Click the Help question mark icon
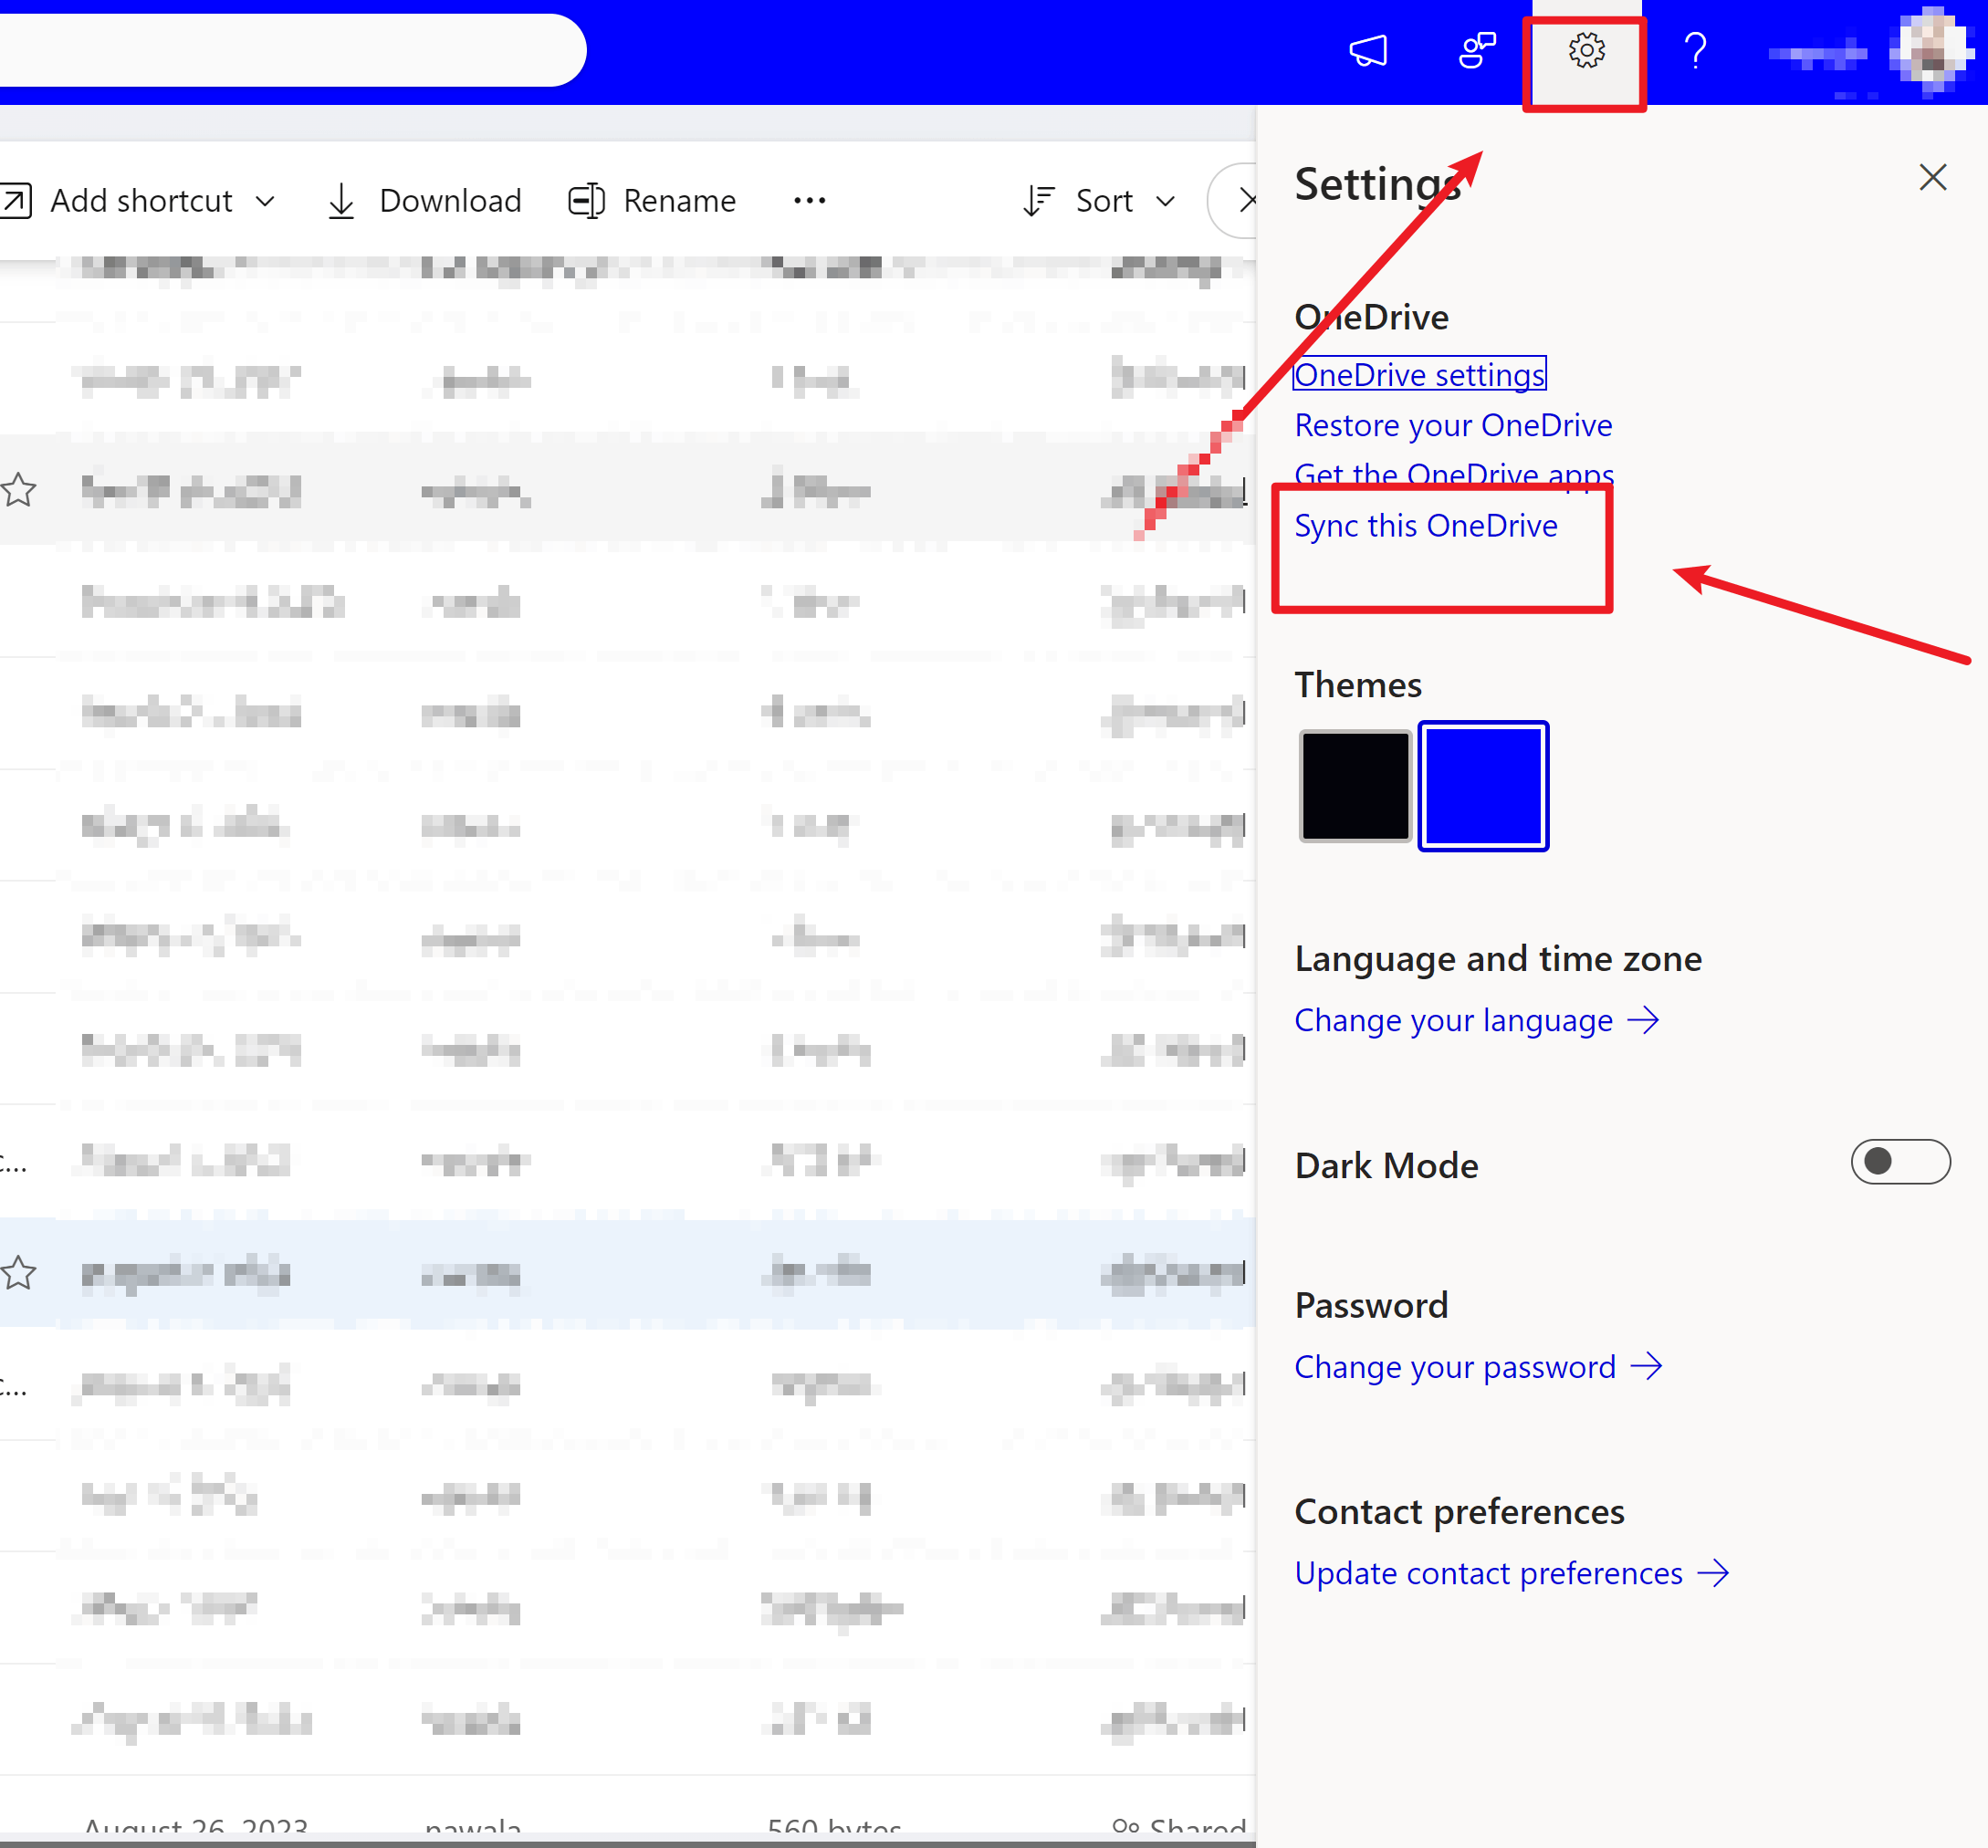The width and height of the screenshot is (1988, 1848). point(1695,50)
